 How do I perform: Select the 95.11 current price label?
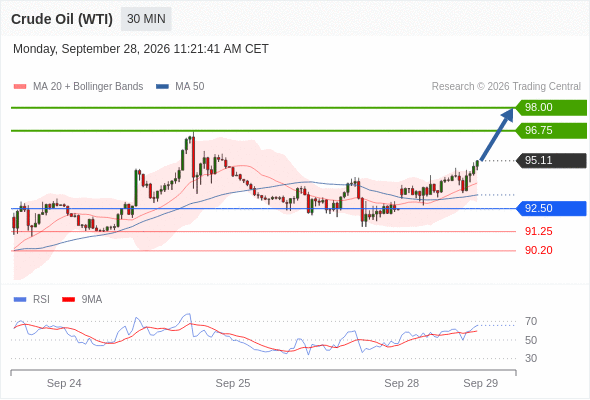click(x=551, y=161)
